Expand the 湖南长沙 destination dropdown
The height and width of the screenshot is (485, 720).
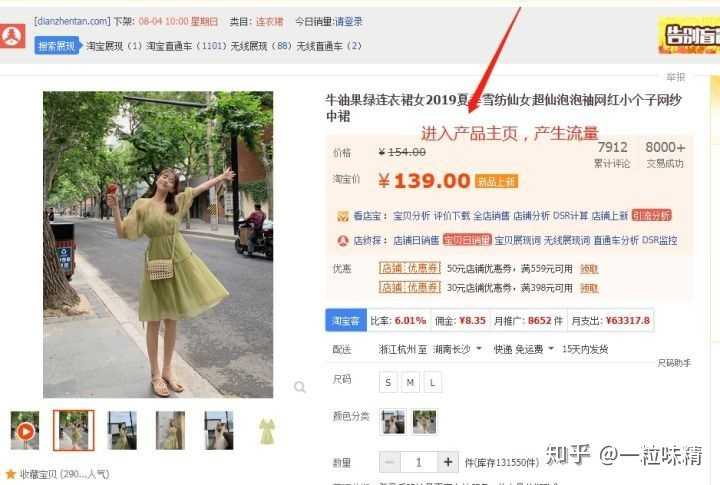pyautogui.click(x=457, y=349)
